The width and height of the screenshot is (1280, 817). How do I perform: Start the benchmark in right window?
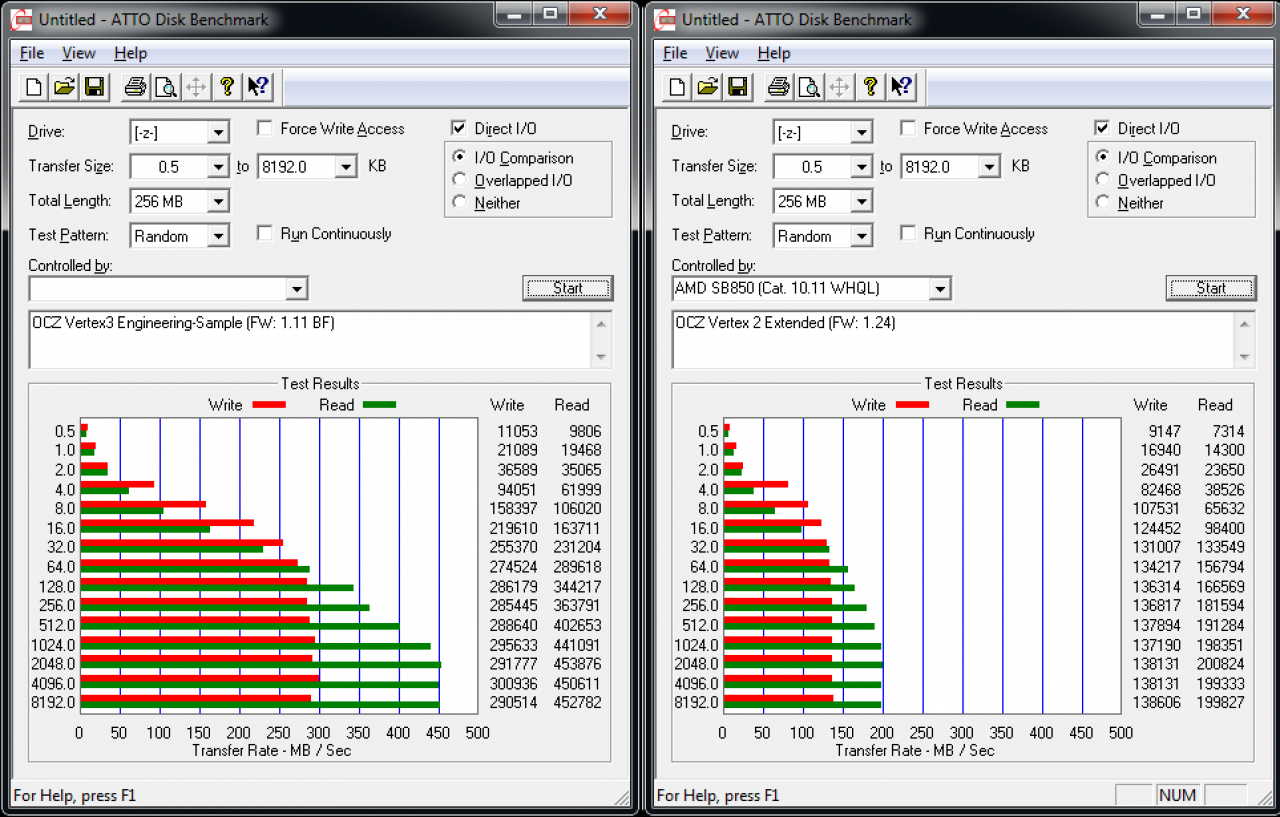coord(1210,288)
